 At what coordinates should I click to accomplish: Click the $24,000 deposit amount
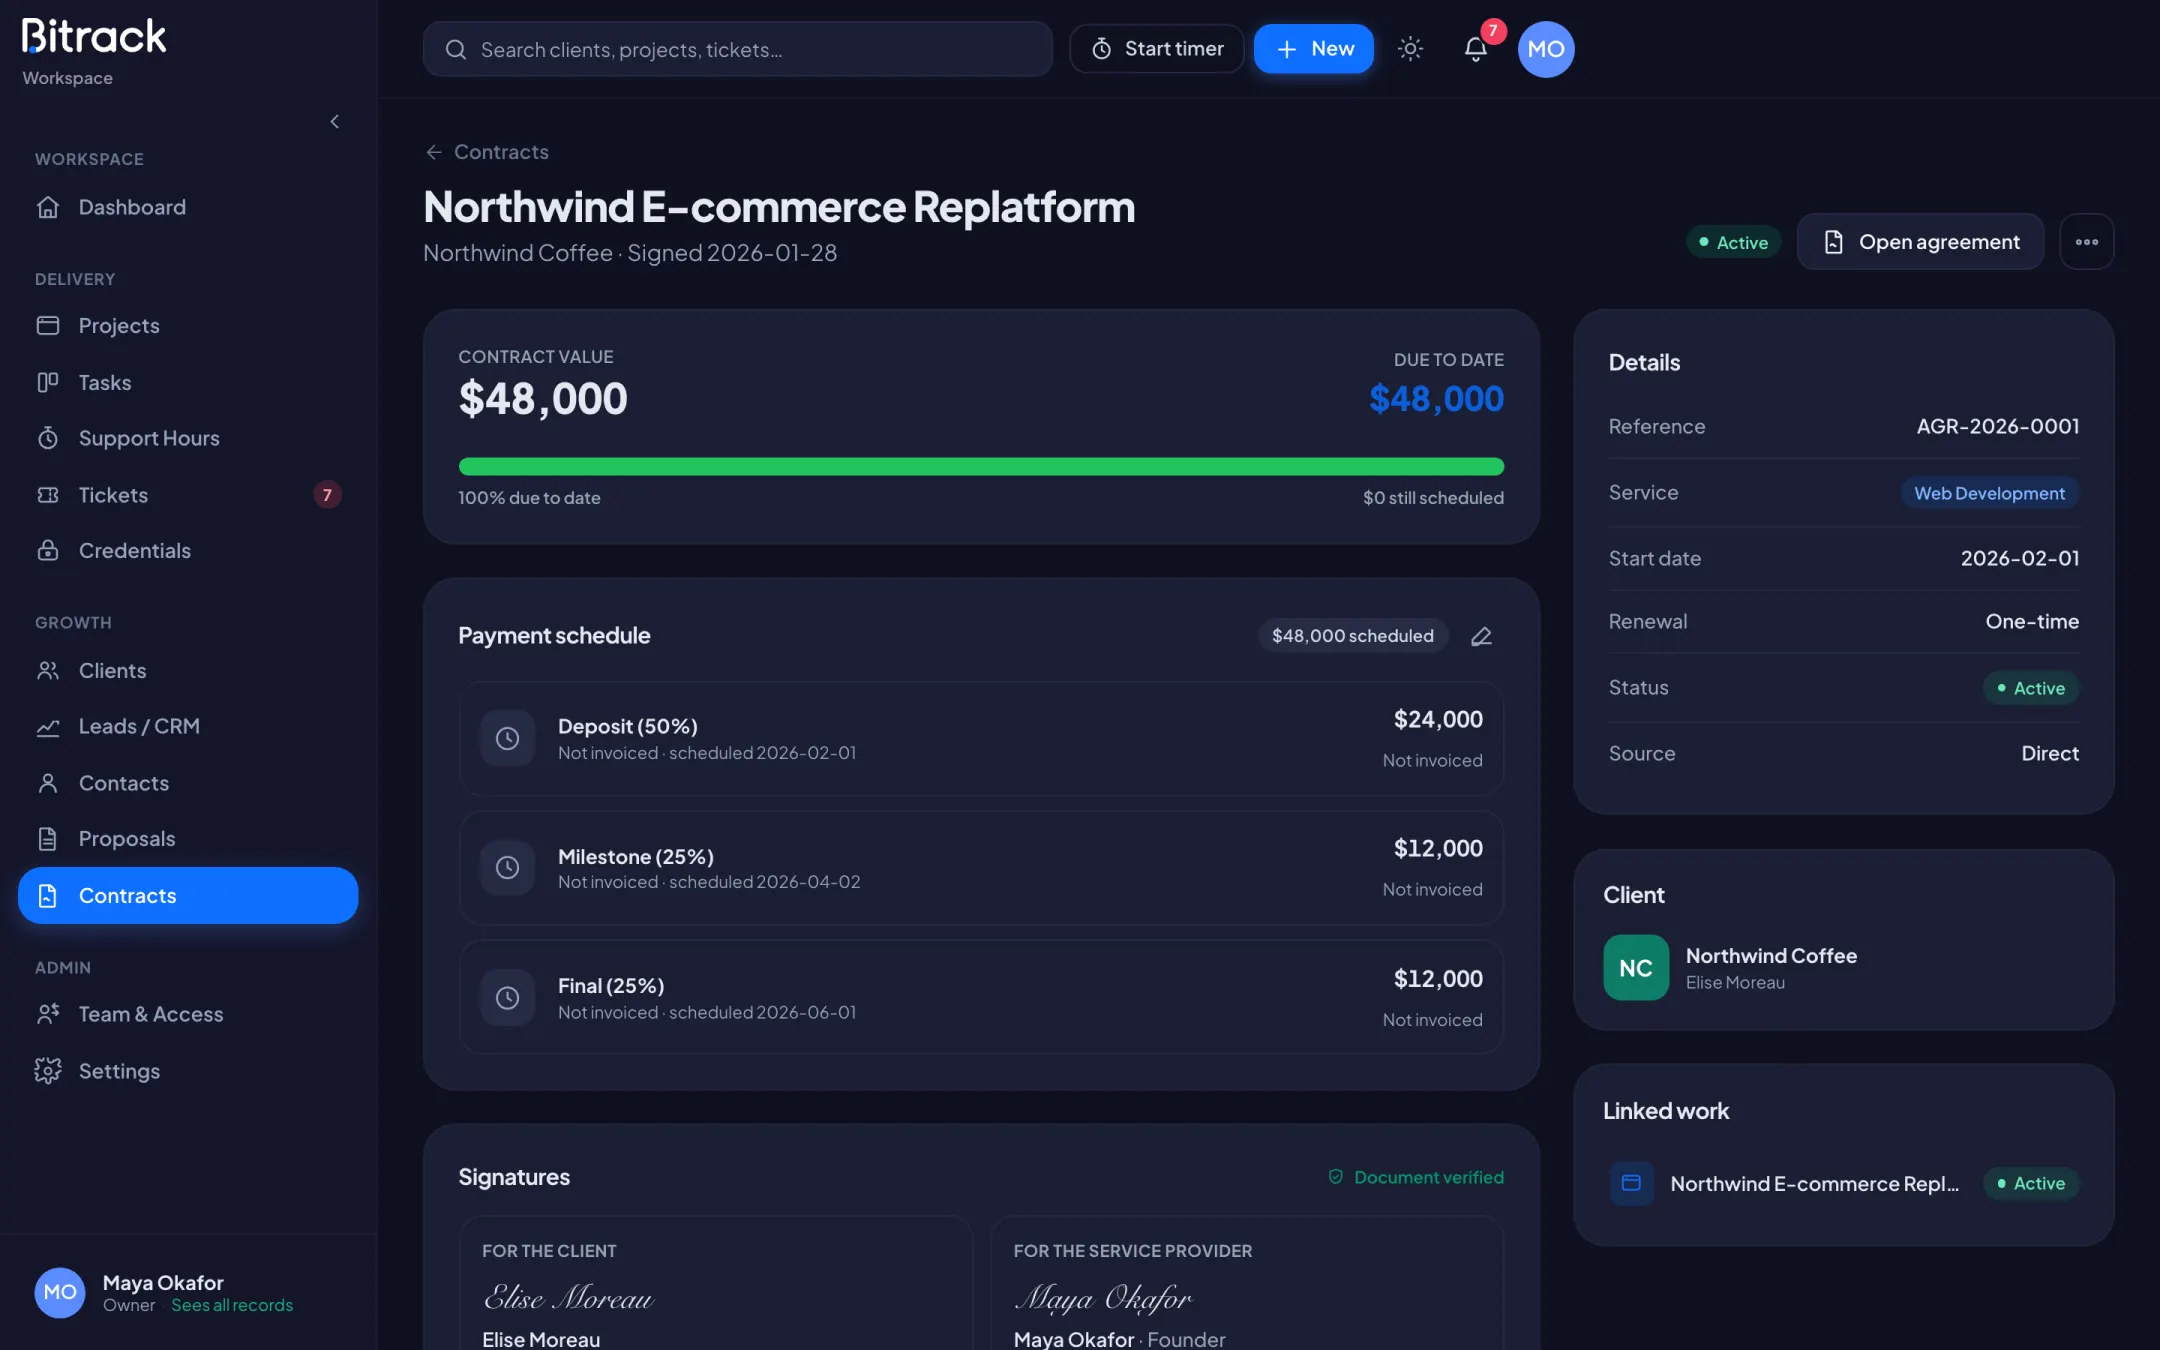click(x=1438, y=720)
